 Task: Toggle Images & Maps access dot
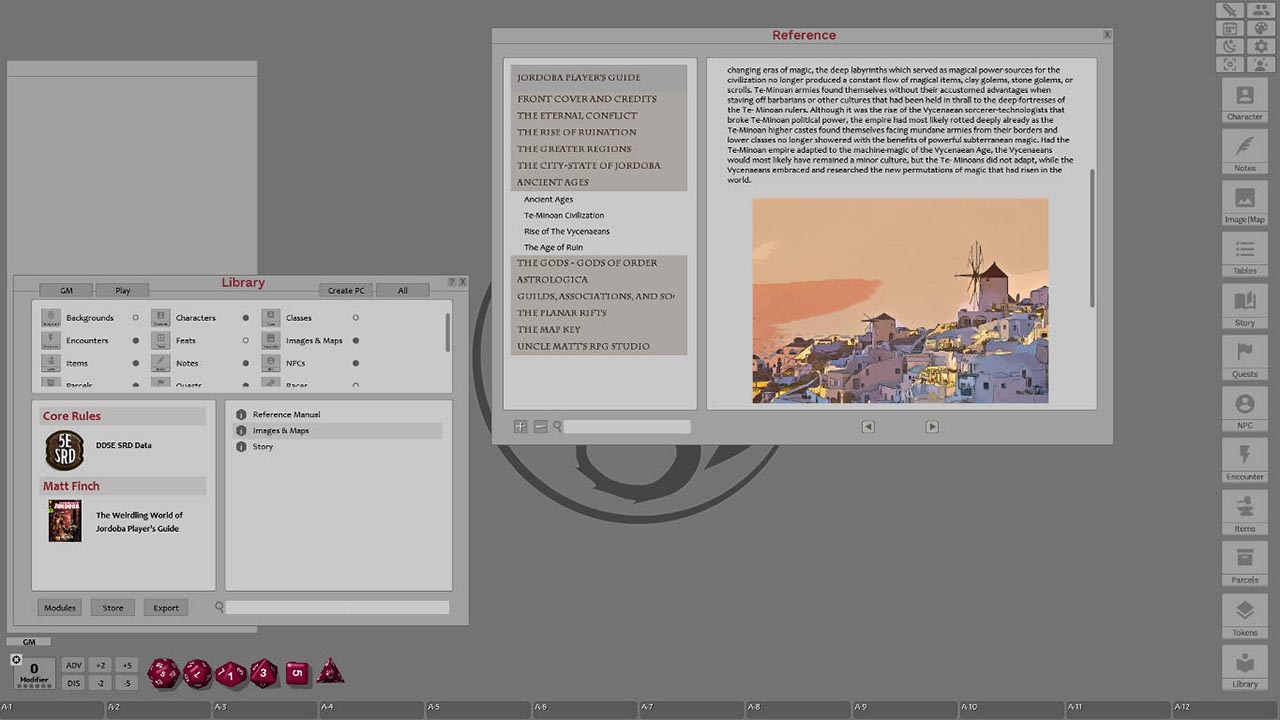(x=355, y=340)
